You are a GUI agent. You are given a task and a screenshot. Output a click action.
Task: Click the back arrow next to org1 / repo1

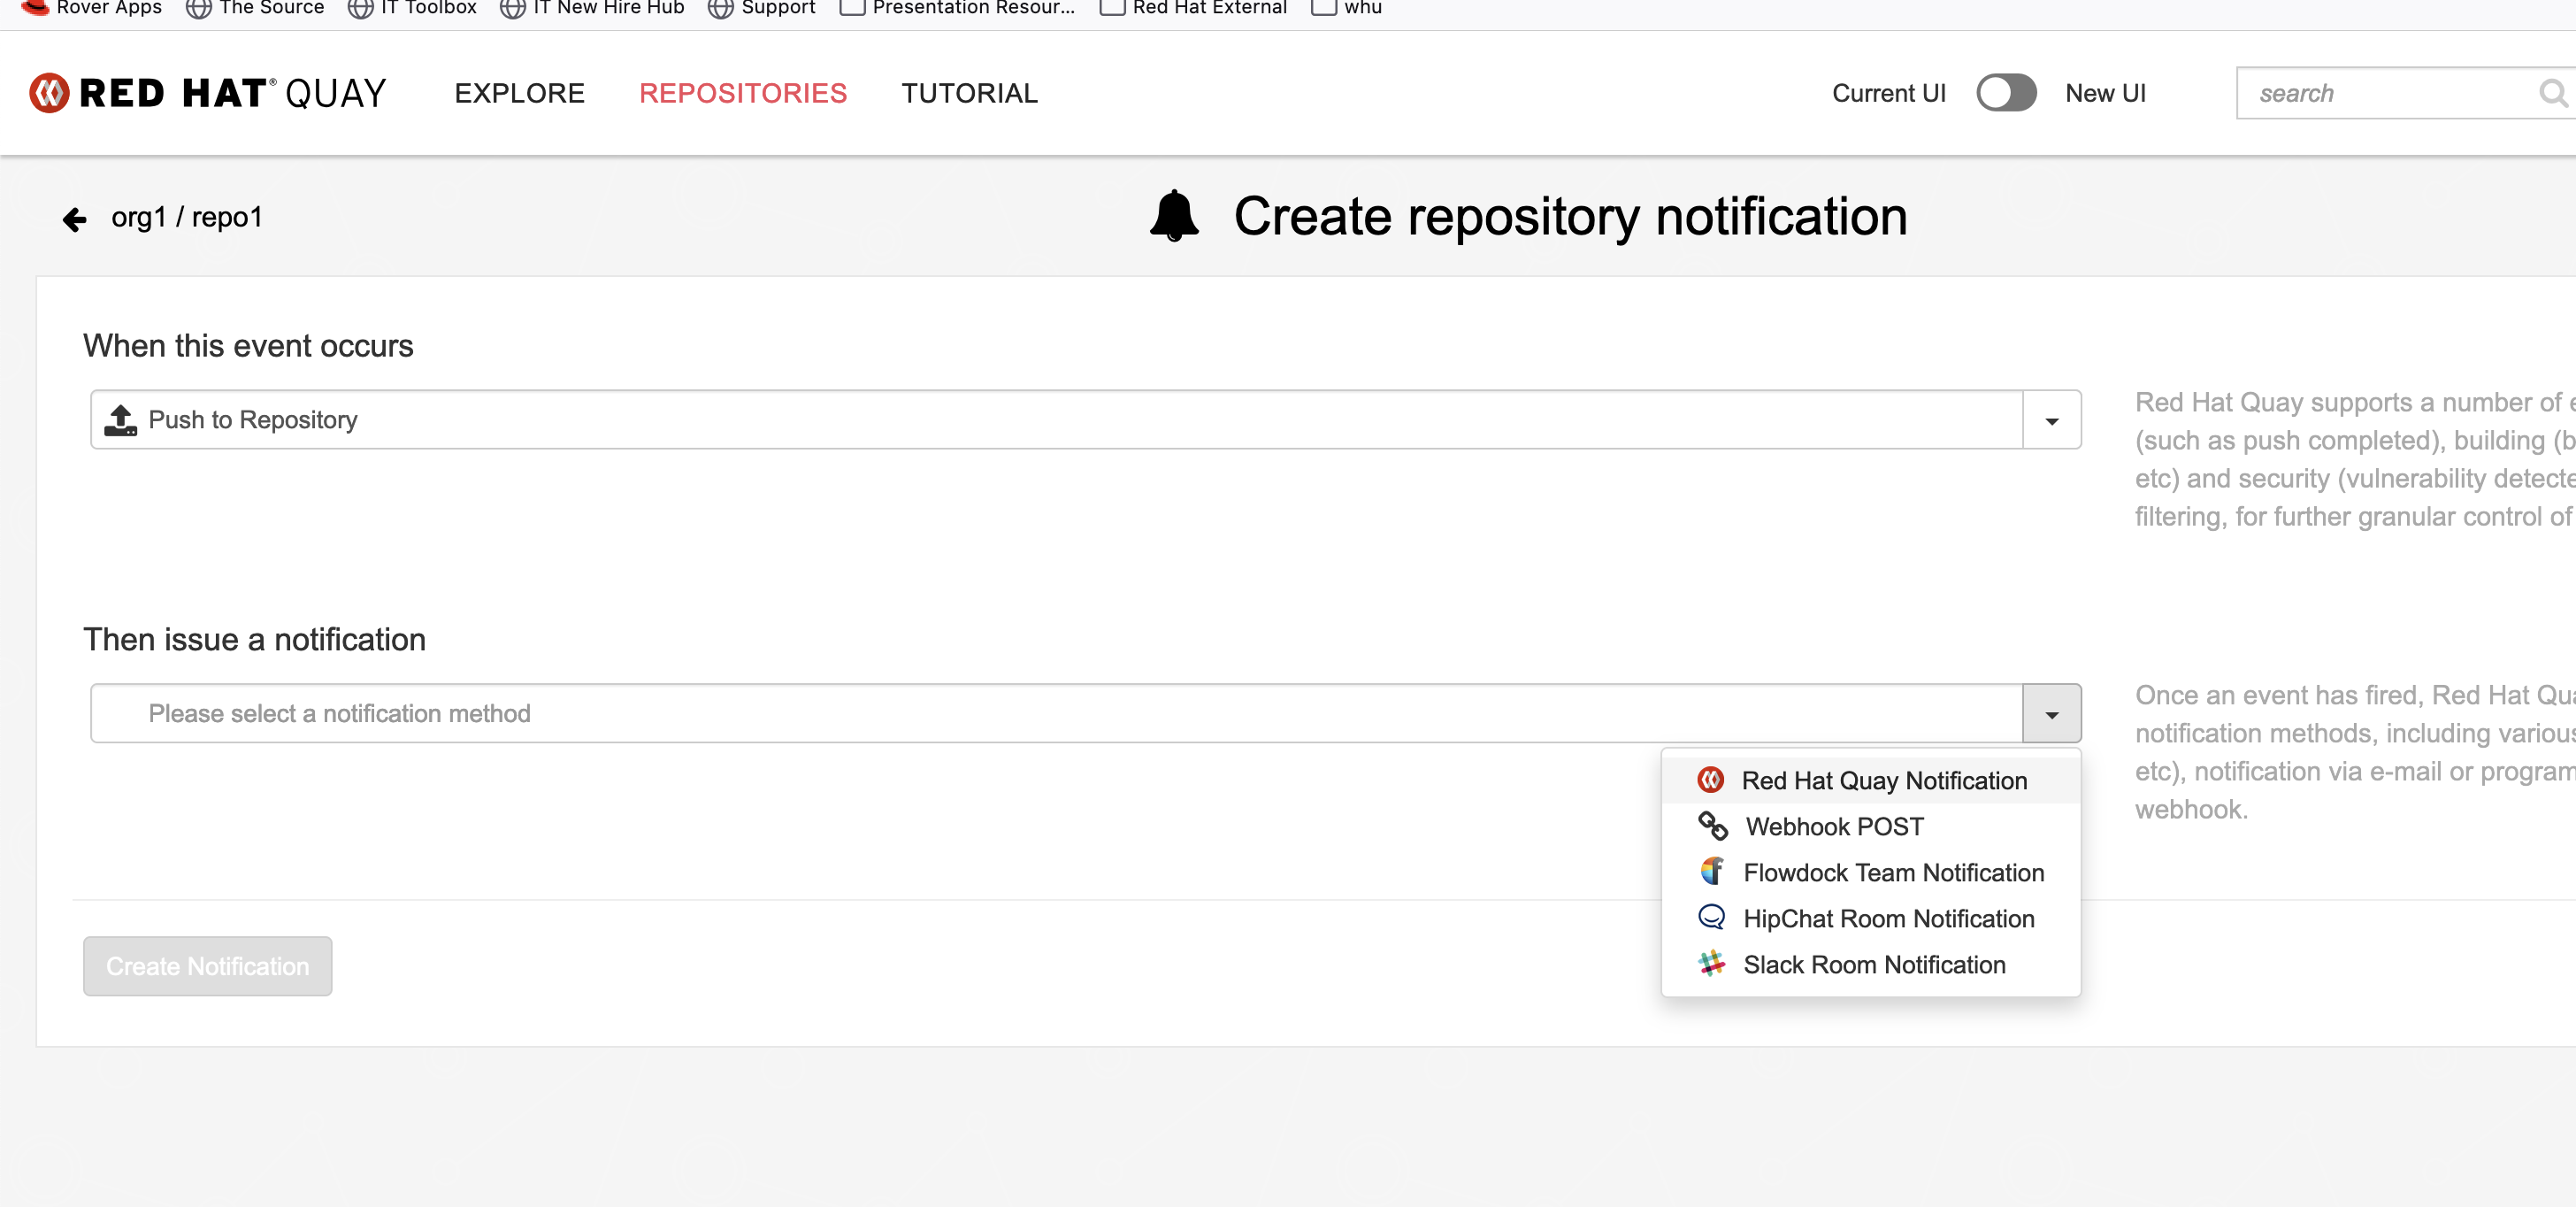(x=75, y=219)
